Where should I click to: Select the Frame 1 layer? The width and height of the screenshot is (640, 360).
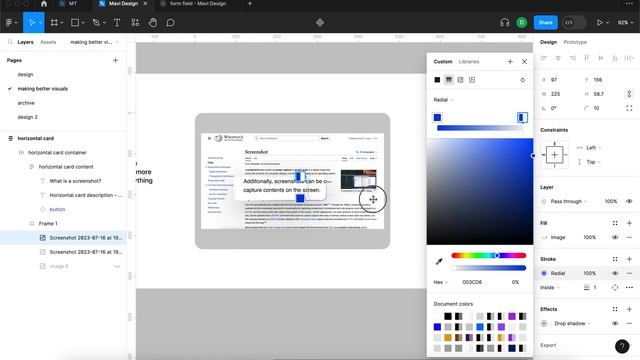(x=48, y=224)
